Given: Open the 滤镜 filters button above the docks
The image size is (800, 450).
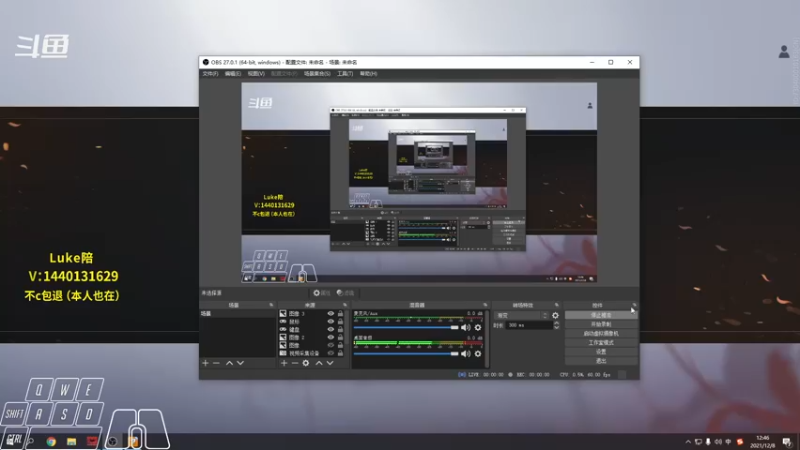Looking at the screenshot, I should 345,293.
